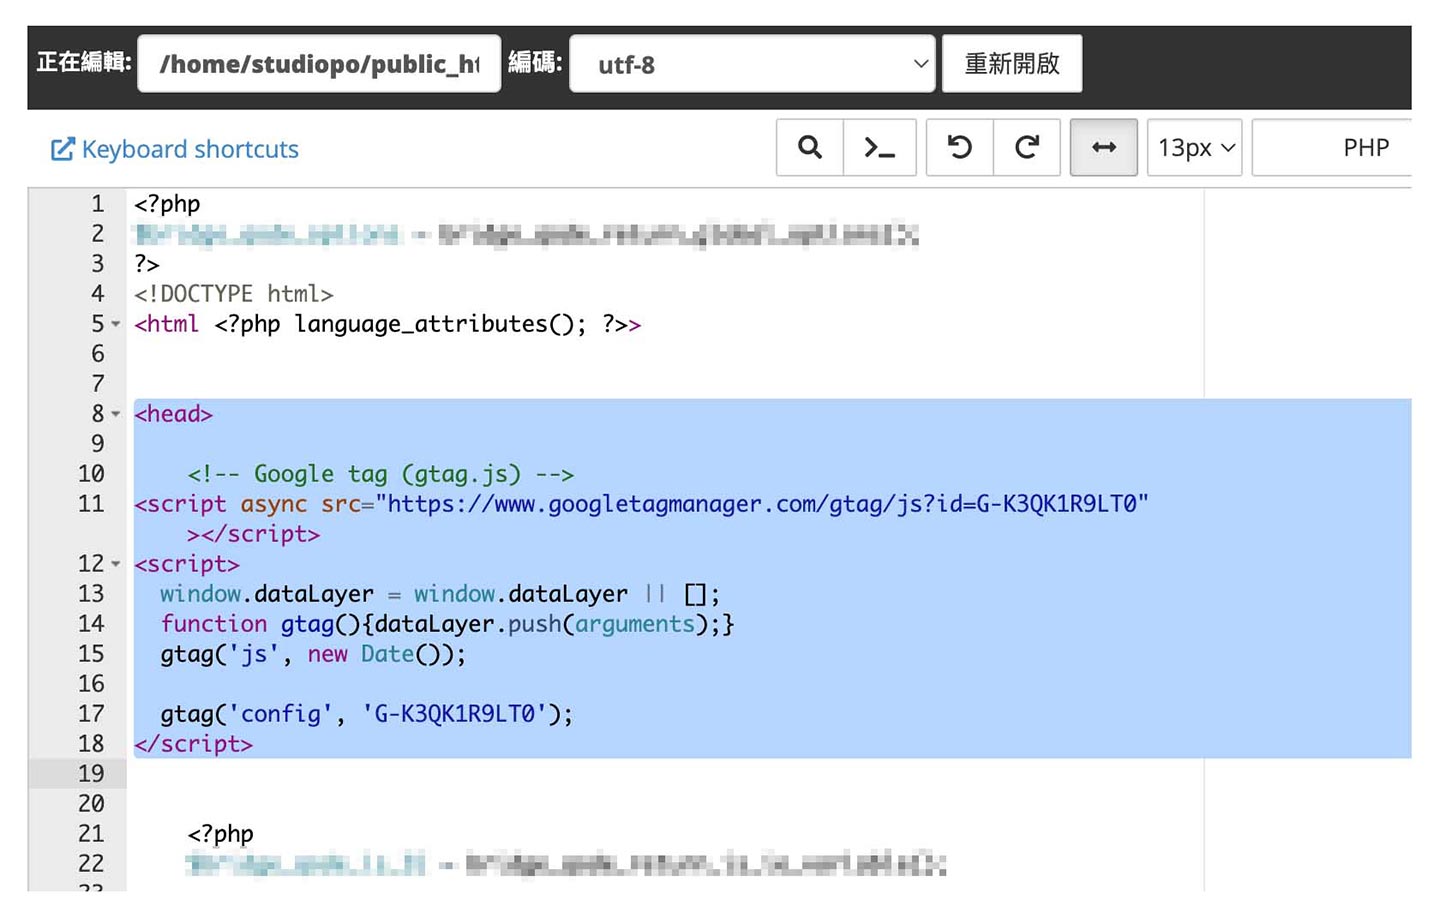Click the file path input field
The image size is (1440, 918).
point(319,65)
